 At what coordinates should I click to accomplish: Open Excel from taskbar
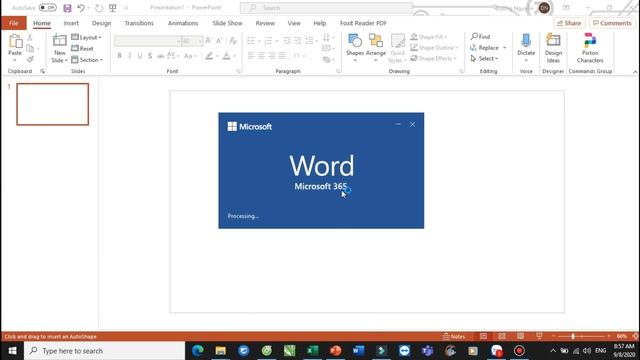point(313,351)
